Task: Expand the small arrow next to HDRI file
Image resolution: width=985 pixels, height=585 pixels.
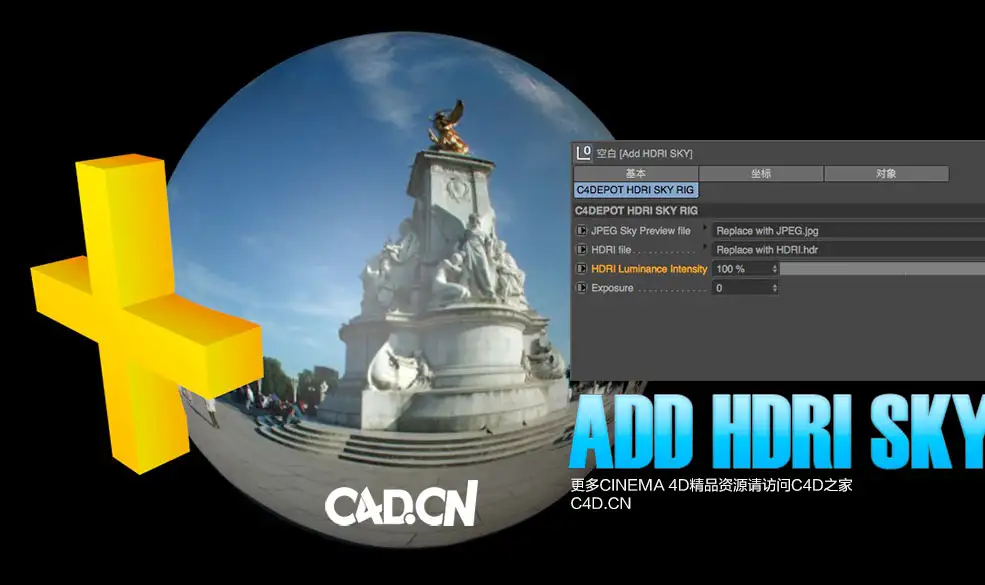Action: click(705, 246)
